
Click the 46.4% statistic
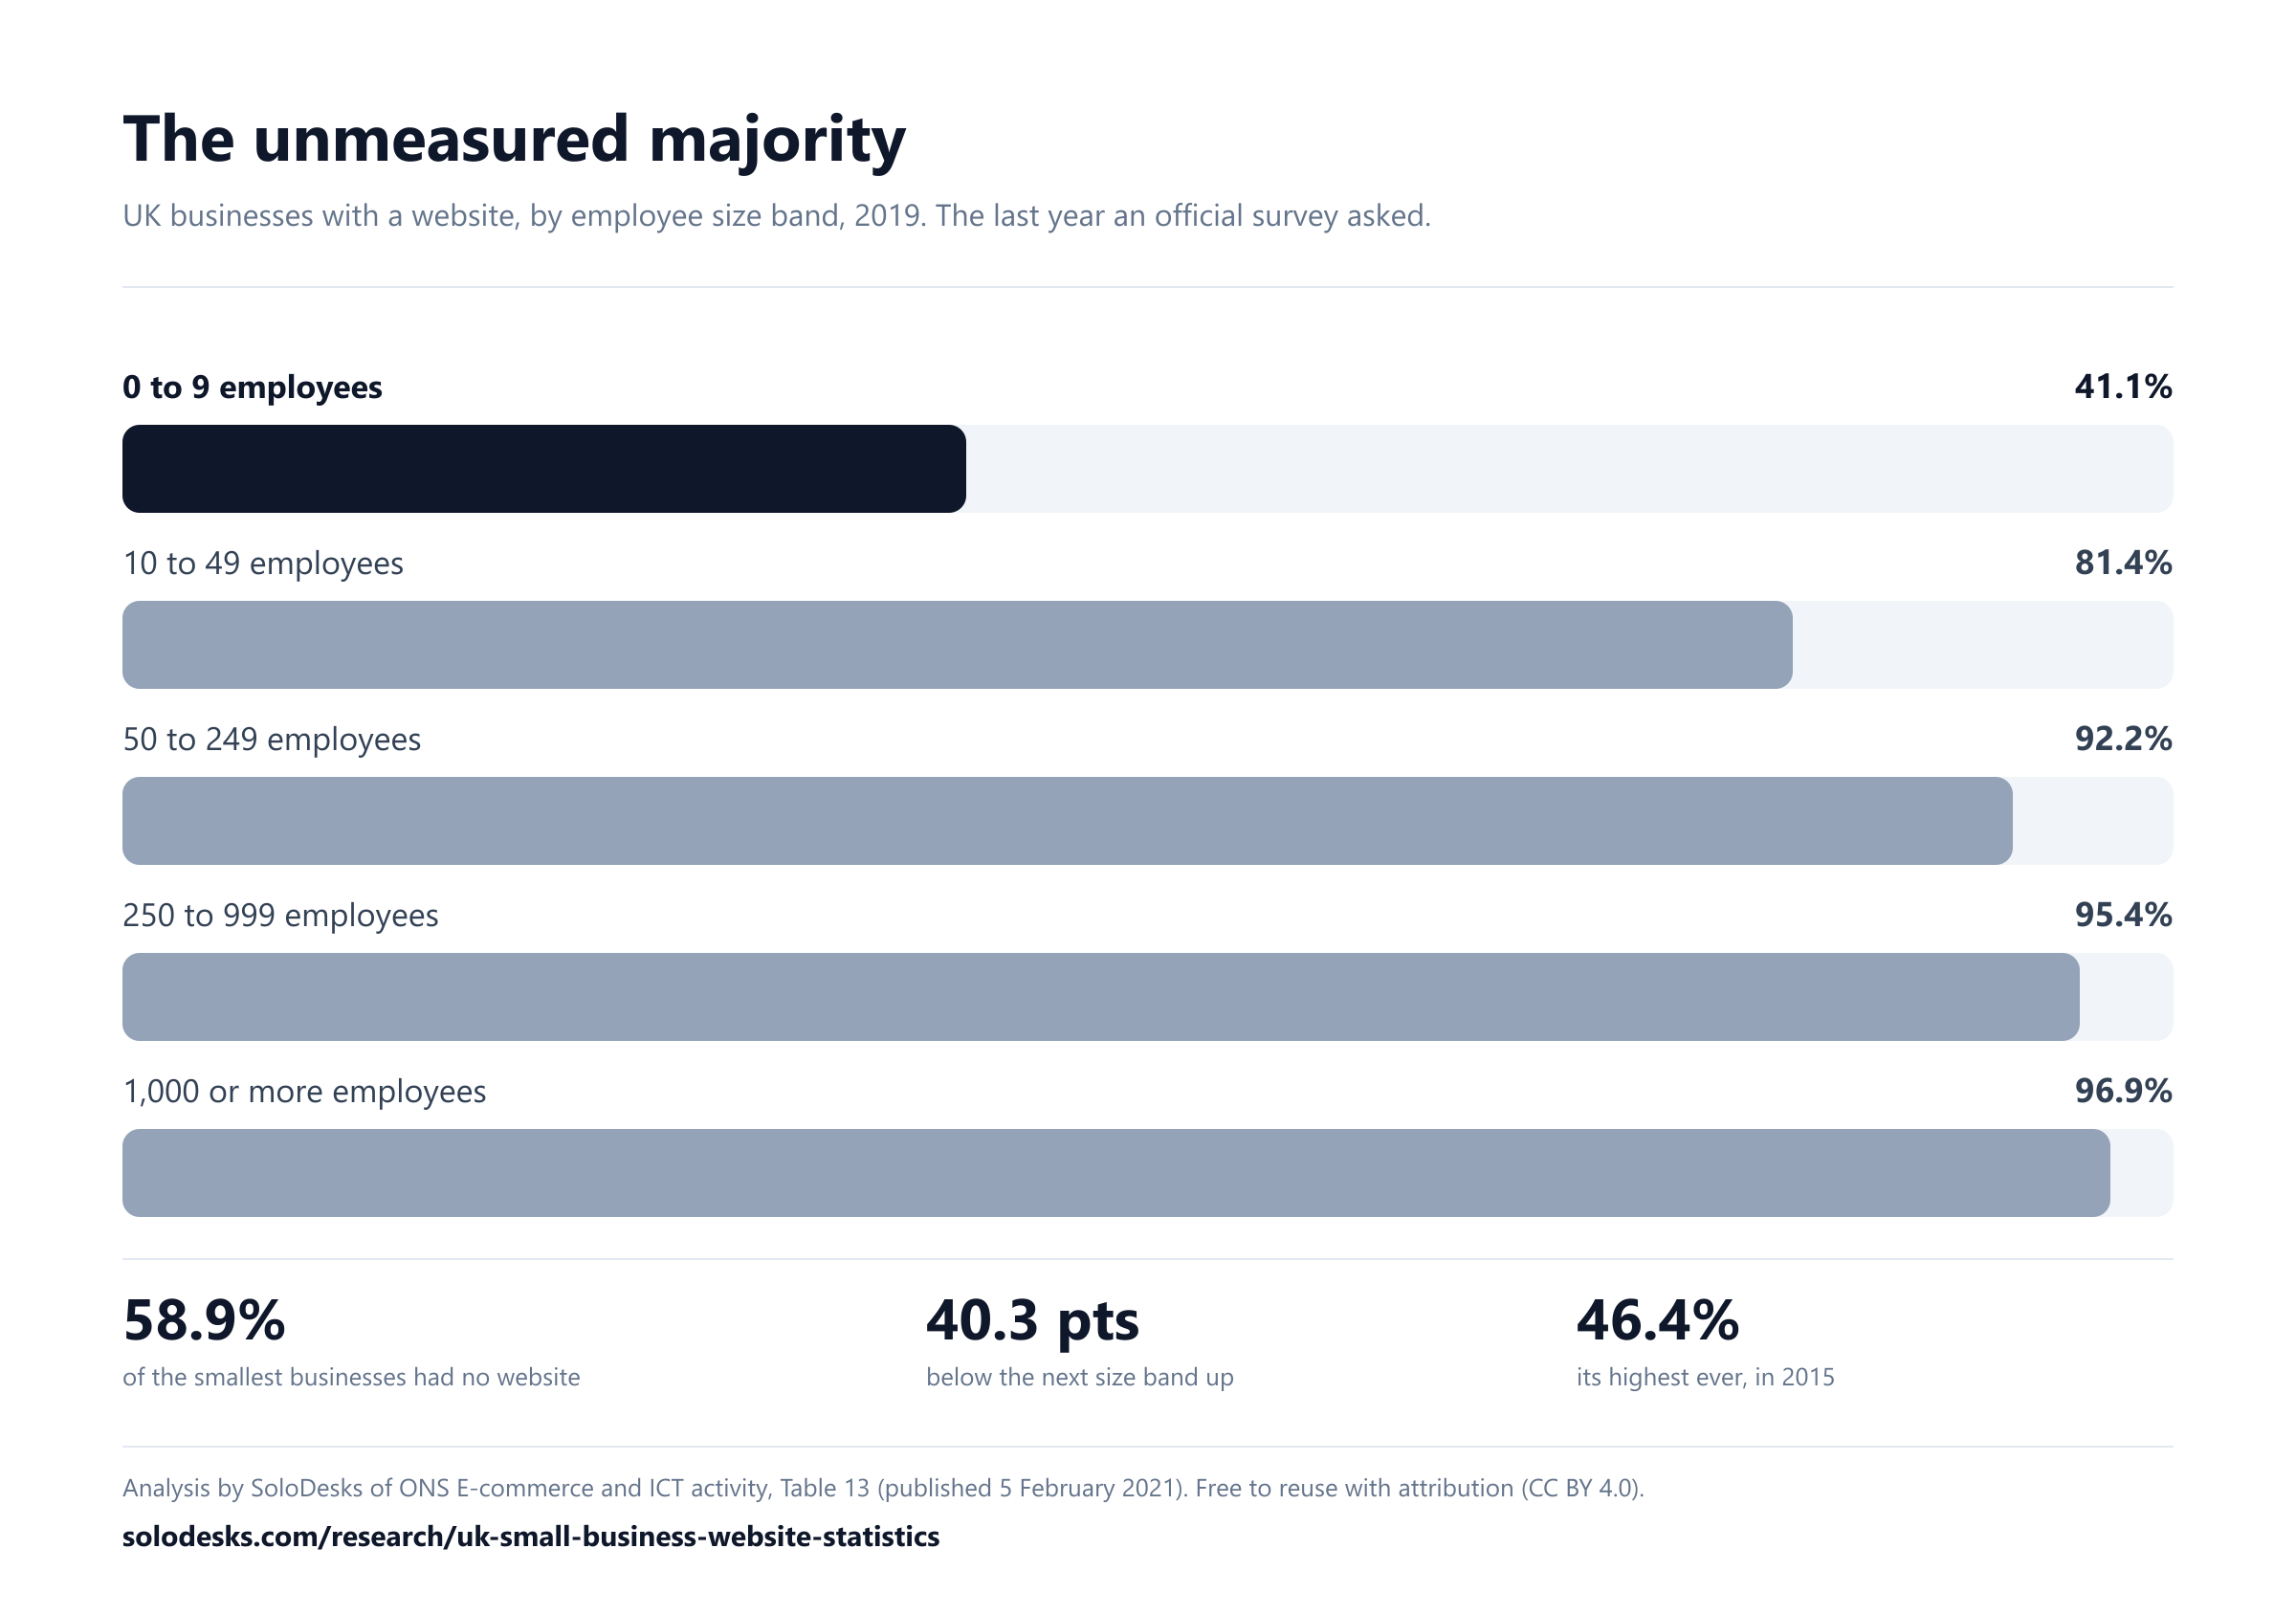pyautogui.click(x=1658, y=1320)
